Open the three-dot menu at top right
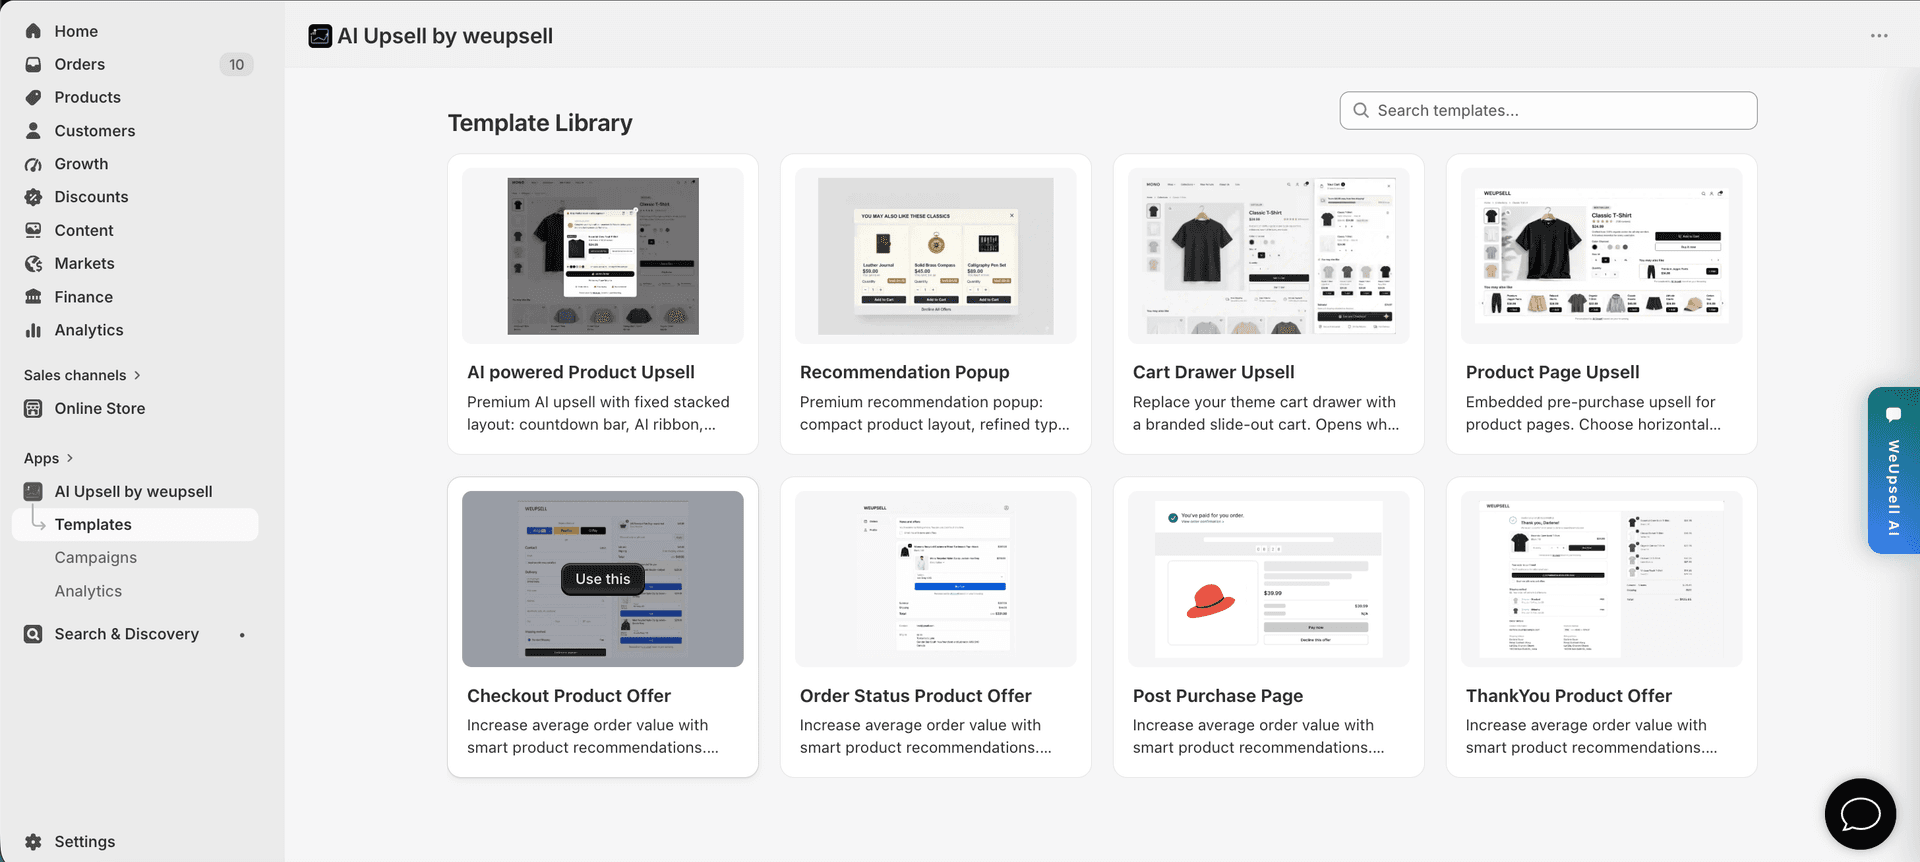The image size is (1920, 862). [1879, 36]
